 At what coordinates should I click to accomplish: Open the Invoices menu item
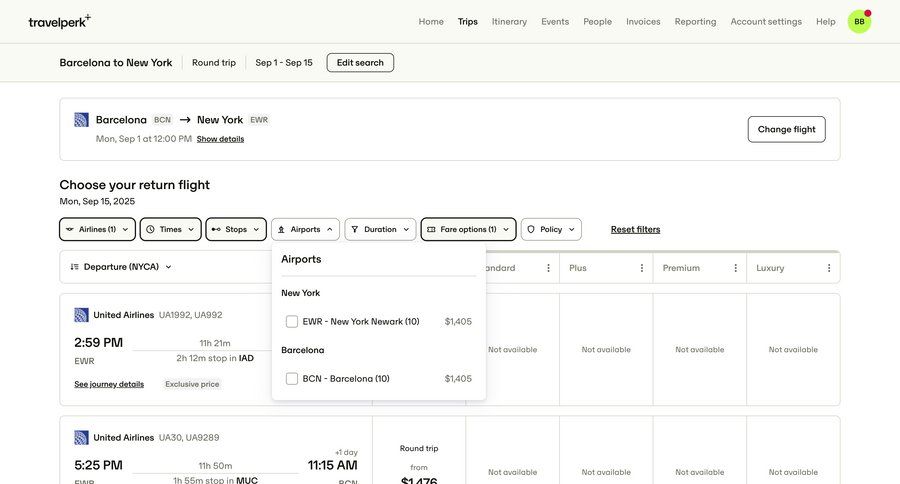click(x=643, y=21)
